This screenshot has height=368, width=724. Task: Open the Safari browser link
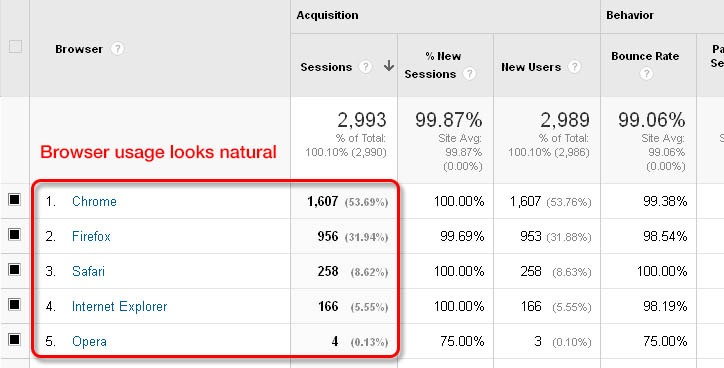[x=88, y=271]
